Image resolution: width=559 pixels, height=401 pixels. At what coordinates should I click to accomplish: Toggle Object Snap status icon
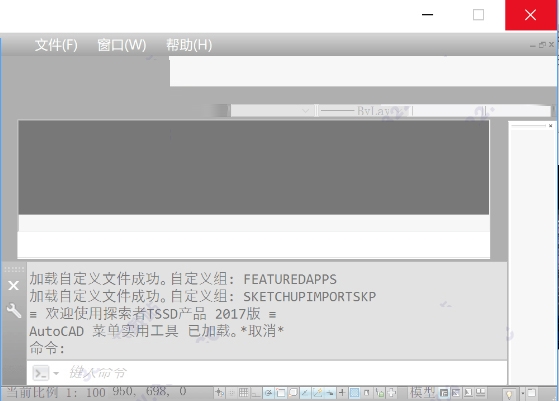[x=281, y=393]
